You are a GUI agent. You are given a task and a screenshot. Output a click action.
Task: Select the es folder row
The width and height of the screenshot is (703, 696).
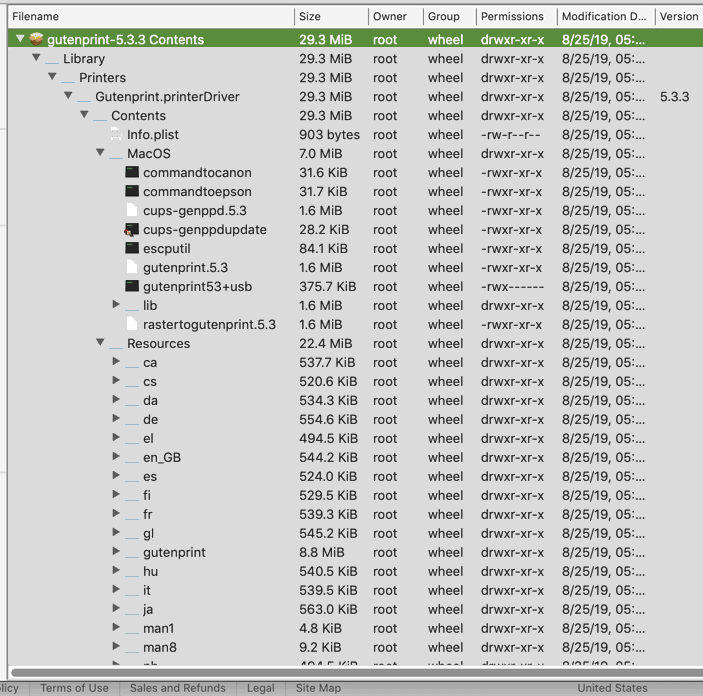pyautogui.click(x=356, y=476)
